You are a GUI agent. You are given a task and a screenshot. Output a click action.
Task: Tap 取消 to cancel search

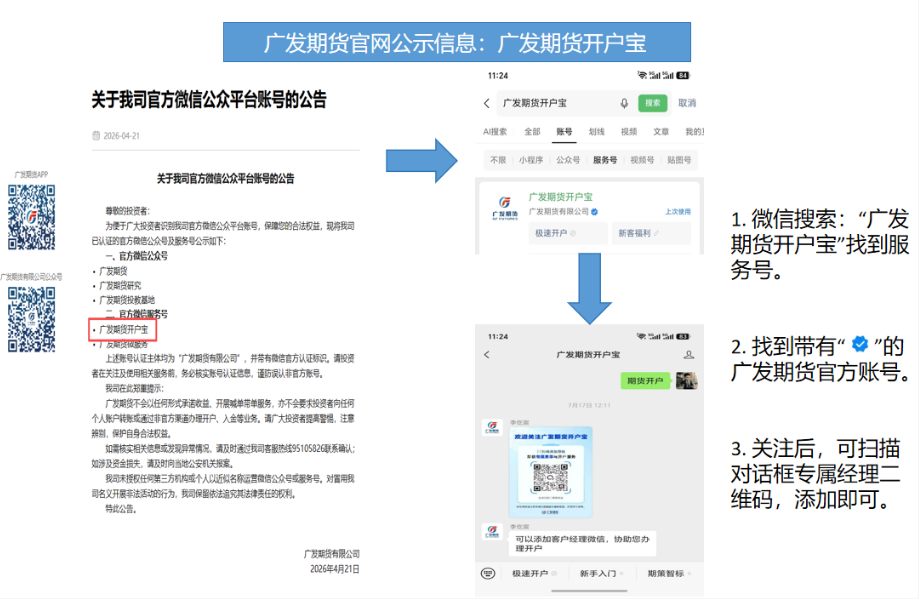tap(687, 103)
